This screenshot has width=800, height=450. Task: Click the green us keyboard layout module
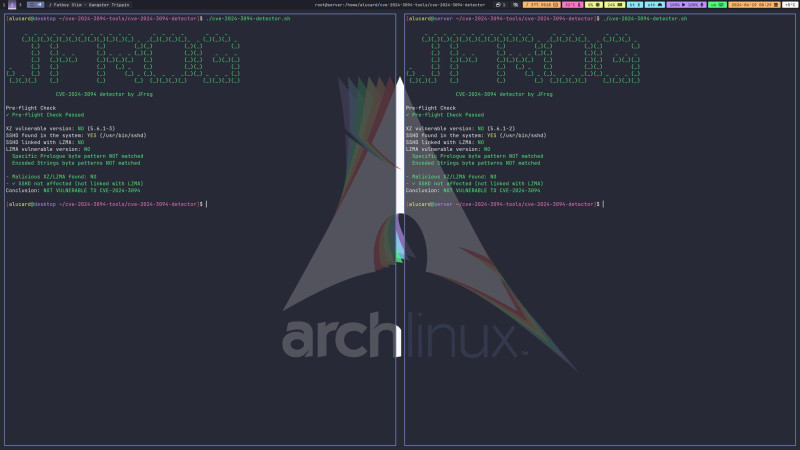coord(717,5)
